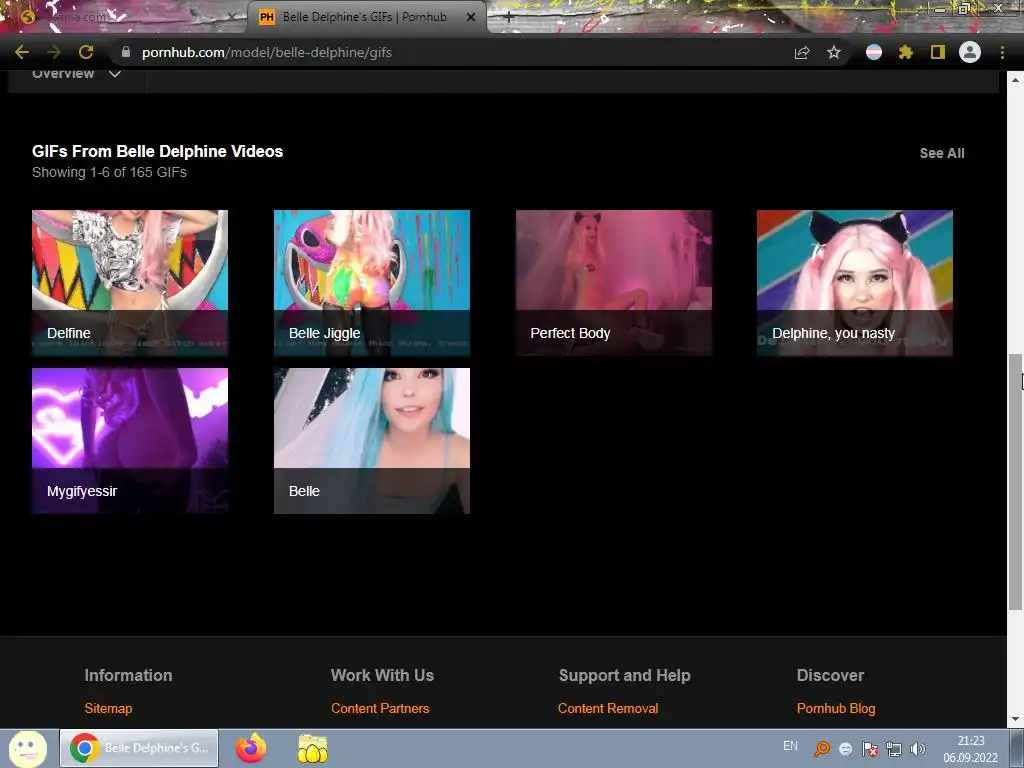Screen dimensions: 1024x768
Task: Click the share page icon in address bar
Action: click(802, 52)
